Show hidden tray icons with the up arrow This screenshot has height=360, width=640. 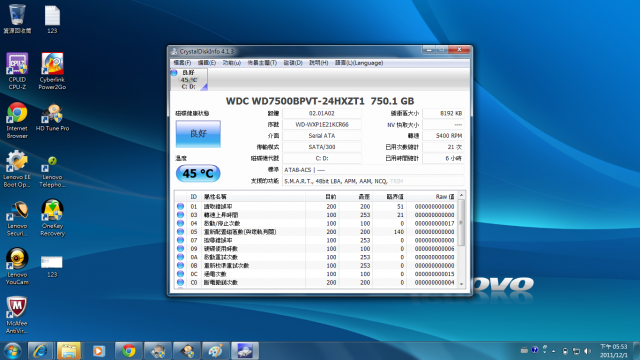[553, 351]
